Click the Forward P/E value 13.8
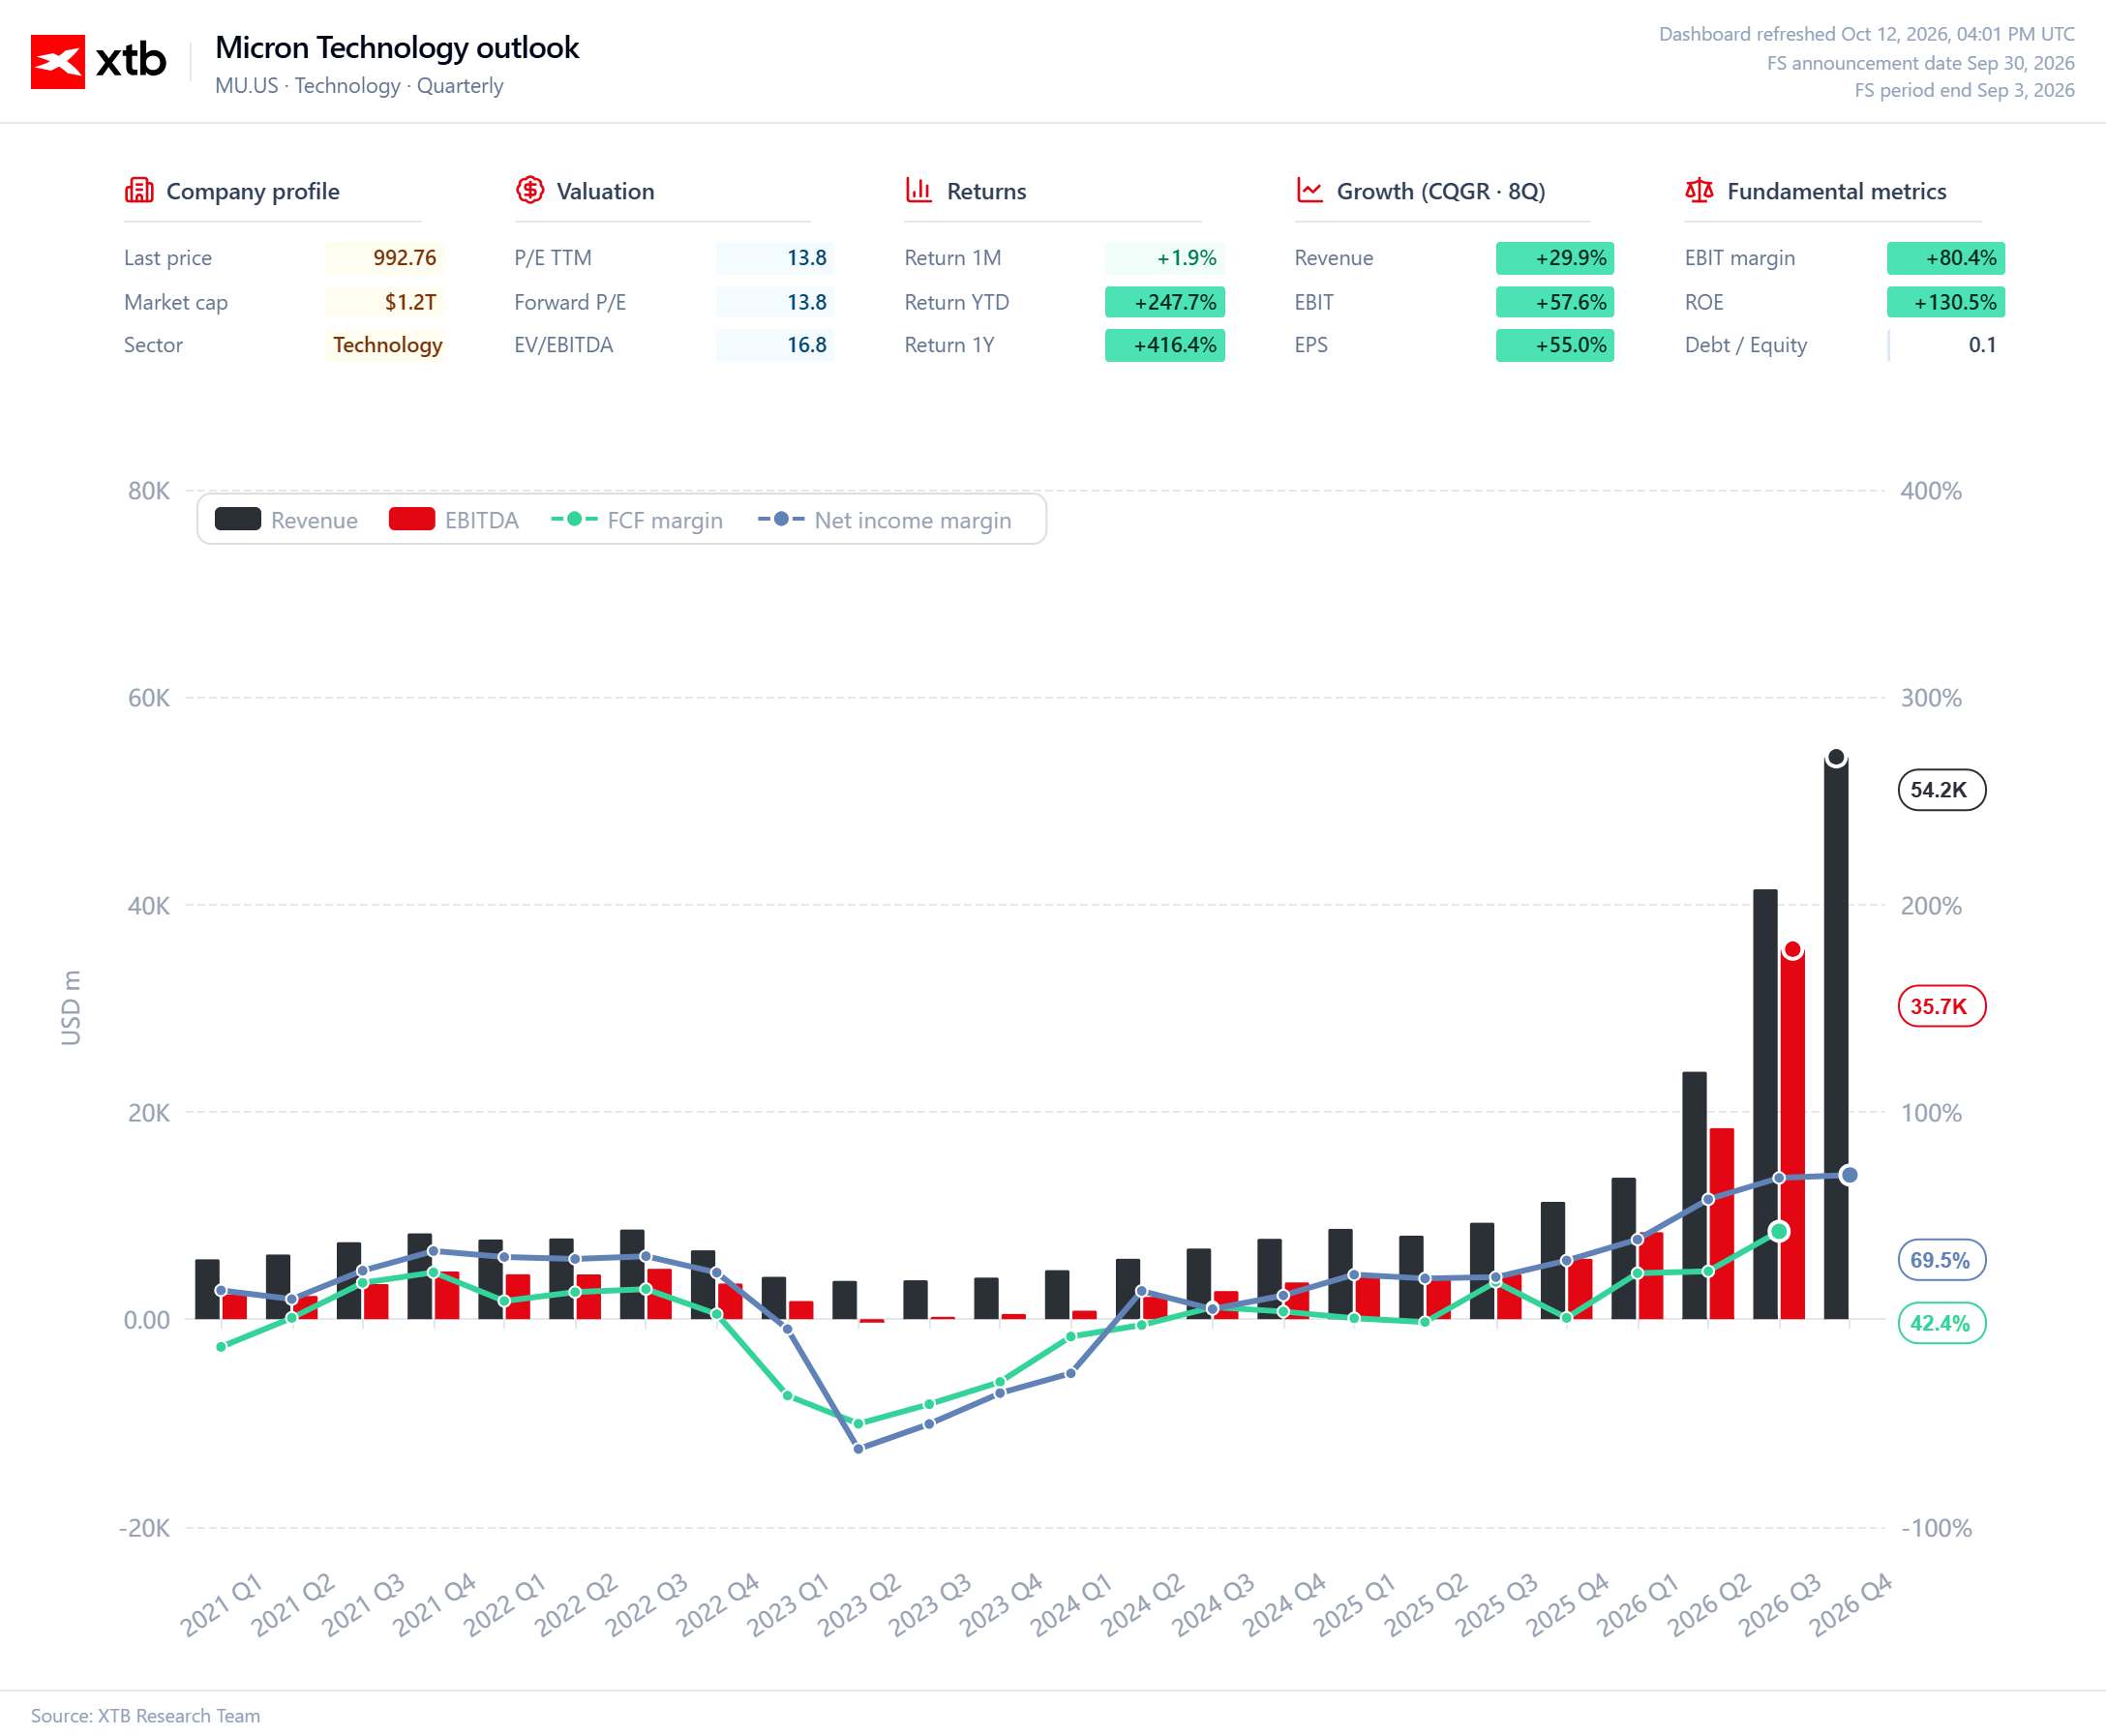The height and width of the screenshot is (1736, 2106). click(774, 302)
